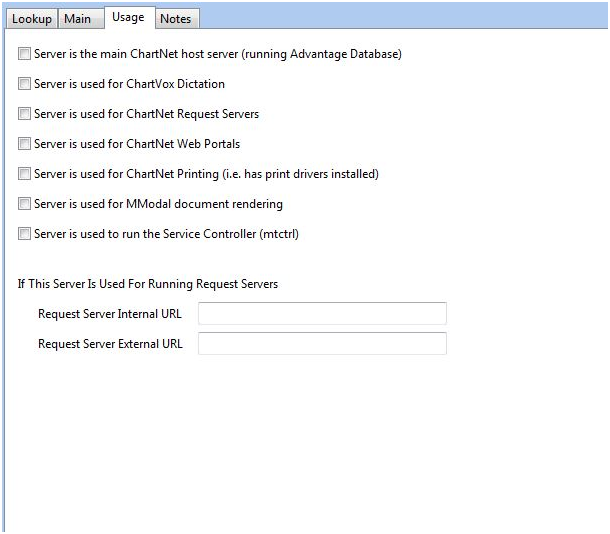Switch to the Lookup tab

pos(32,19)
